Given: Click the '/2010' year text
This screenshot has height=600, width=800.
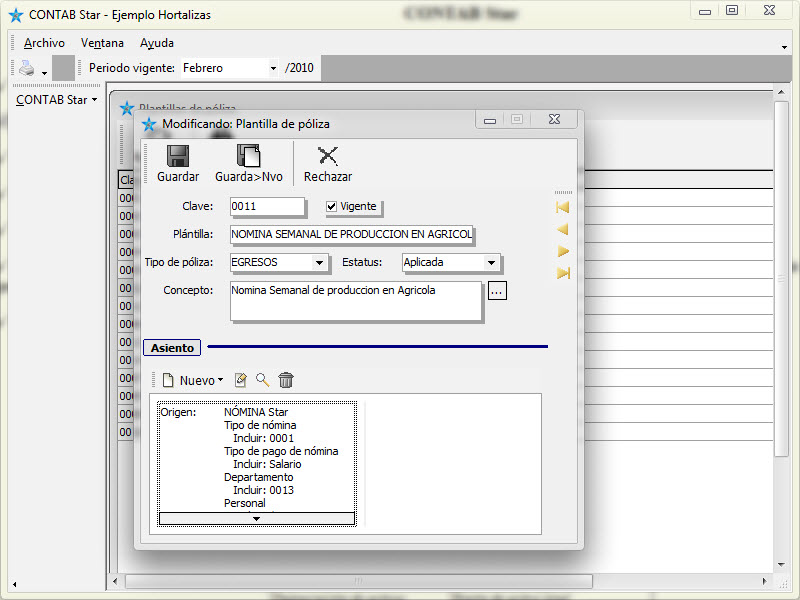Looking at the screenshot, I should [x=299, y=68].
